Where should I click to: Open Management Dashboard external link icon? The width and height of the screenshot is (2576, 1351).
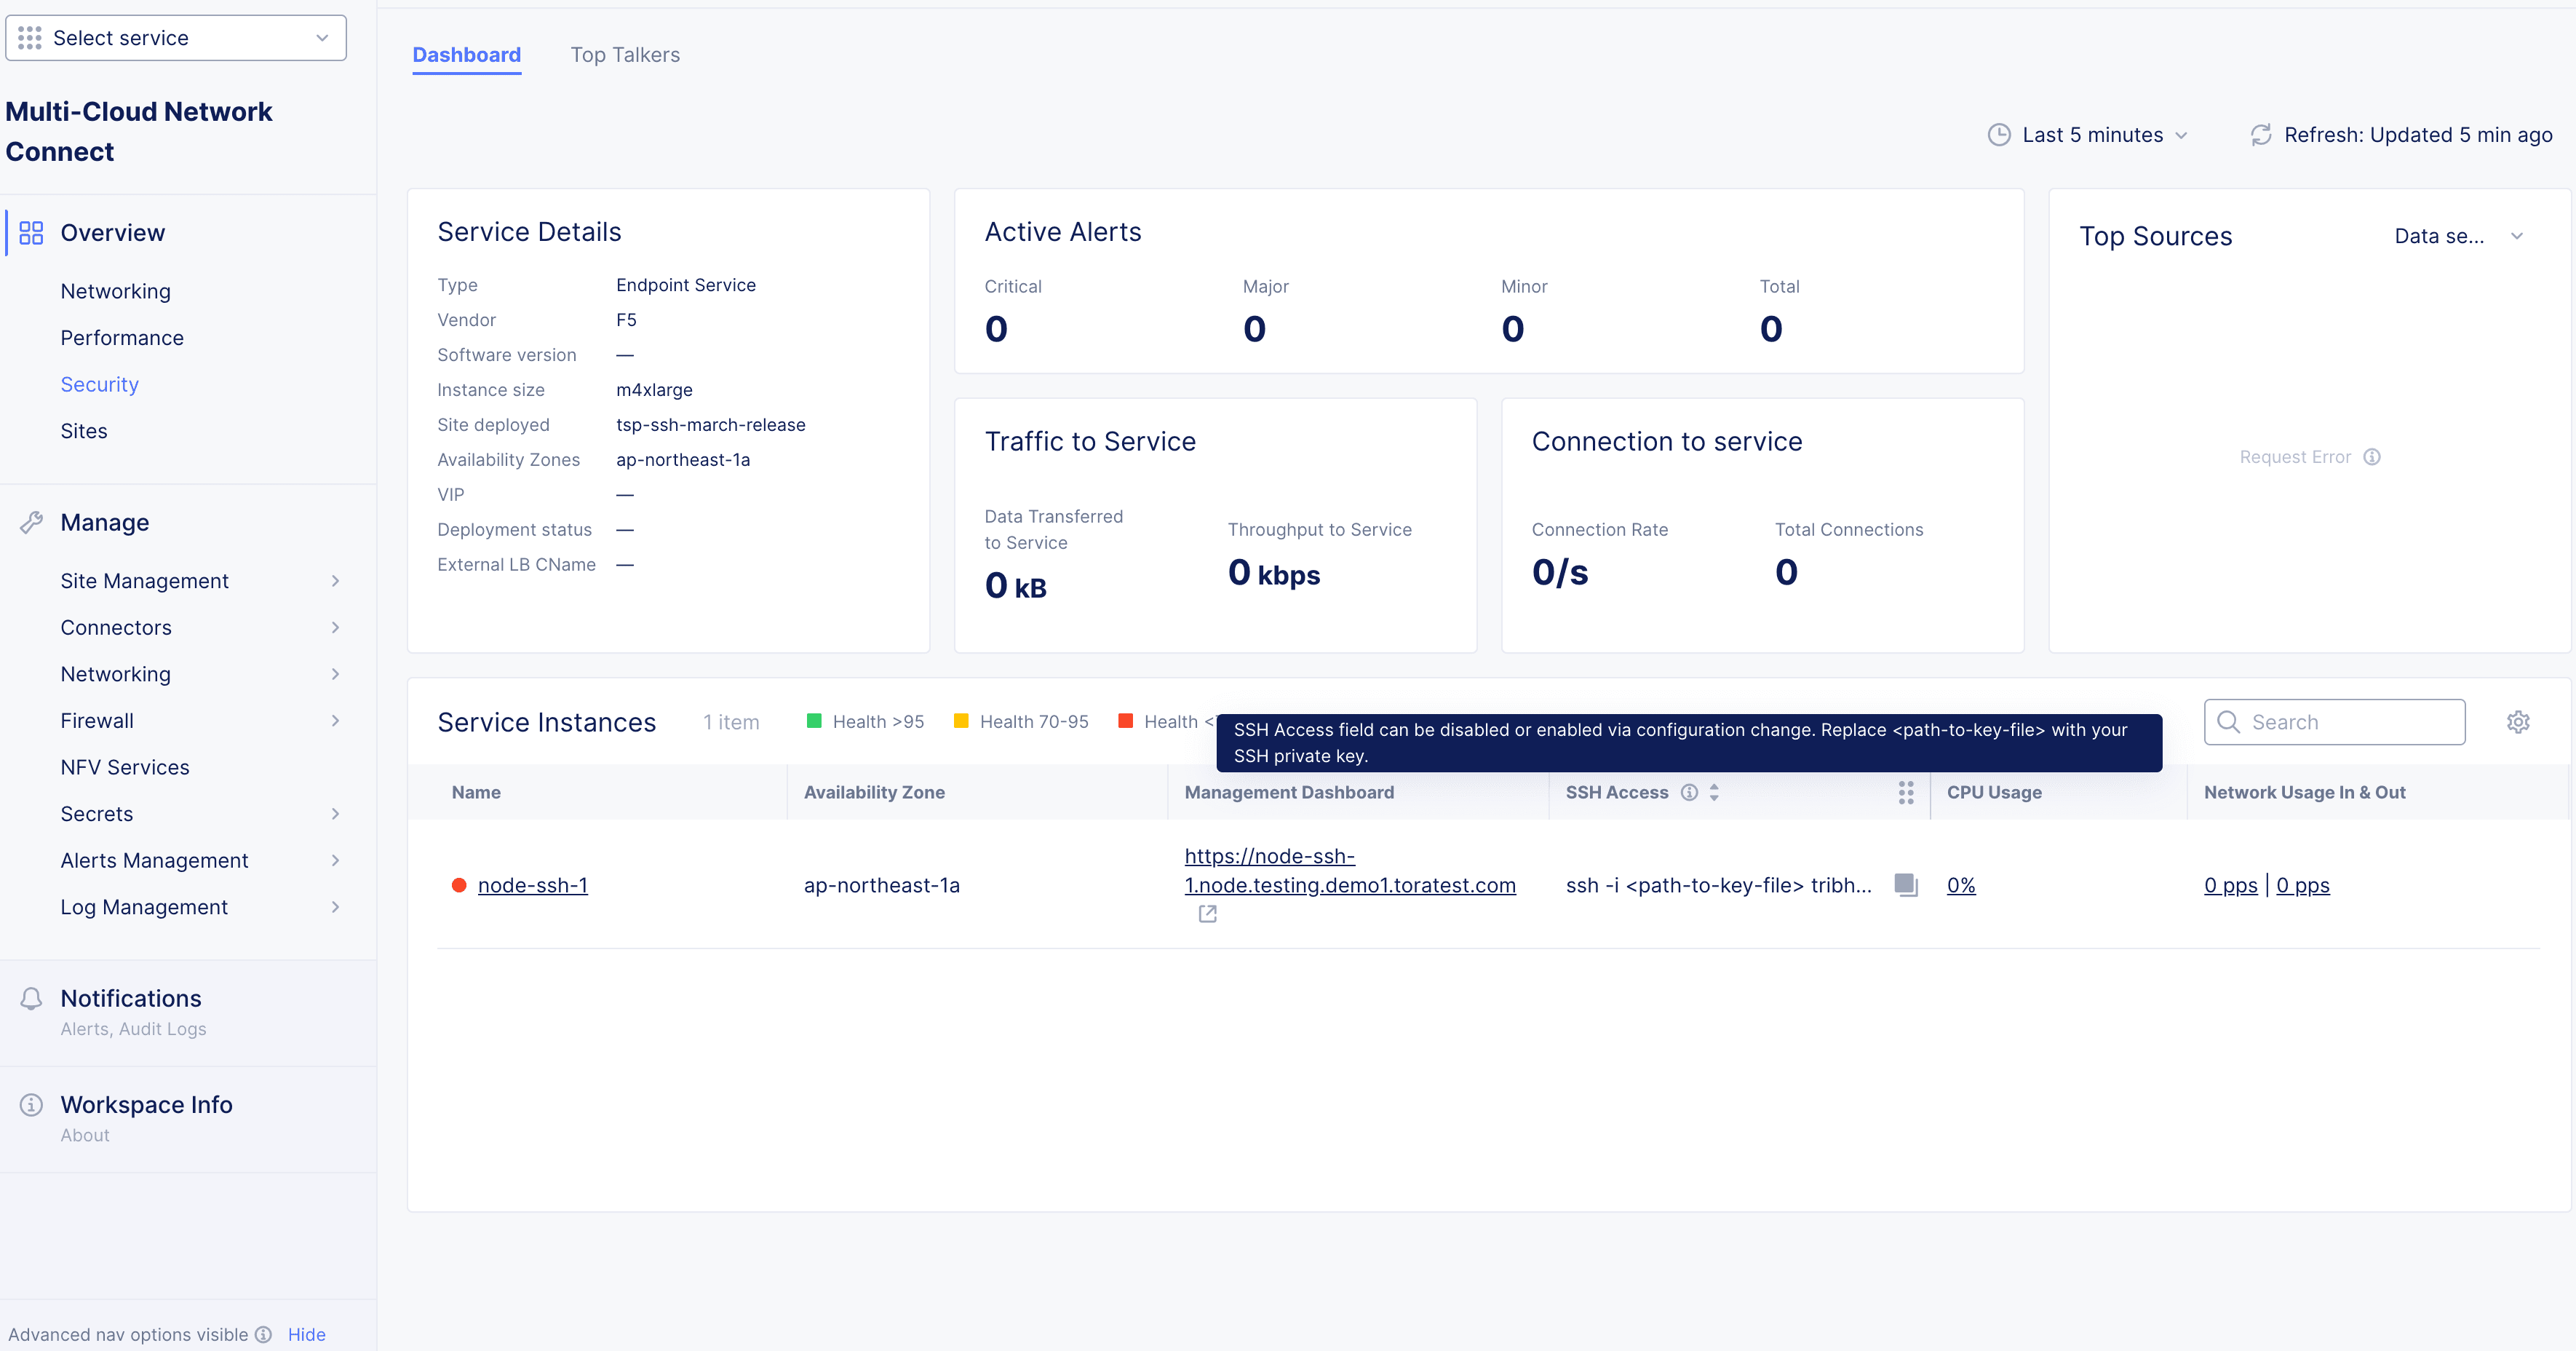pos(1208,913)
